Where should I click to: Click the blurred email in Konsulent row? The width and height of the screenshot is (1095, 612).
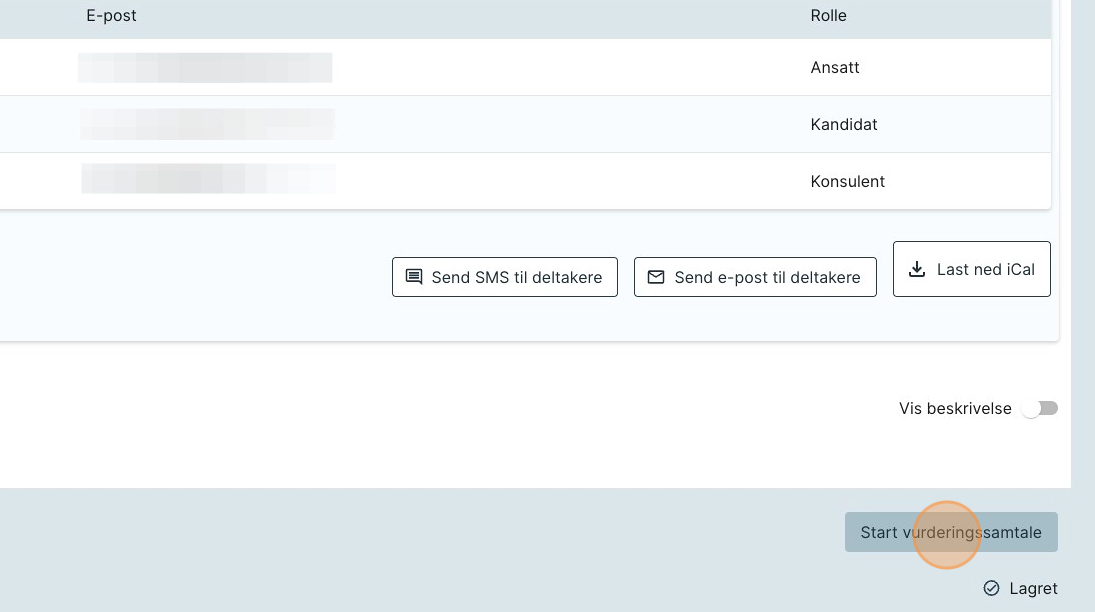click(208, 179)
